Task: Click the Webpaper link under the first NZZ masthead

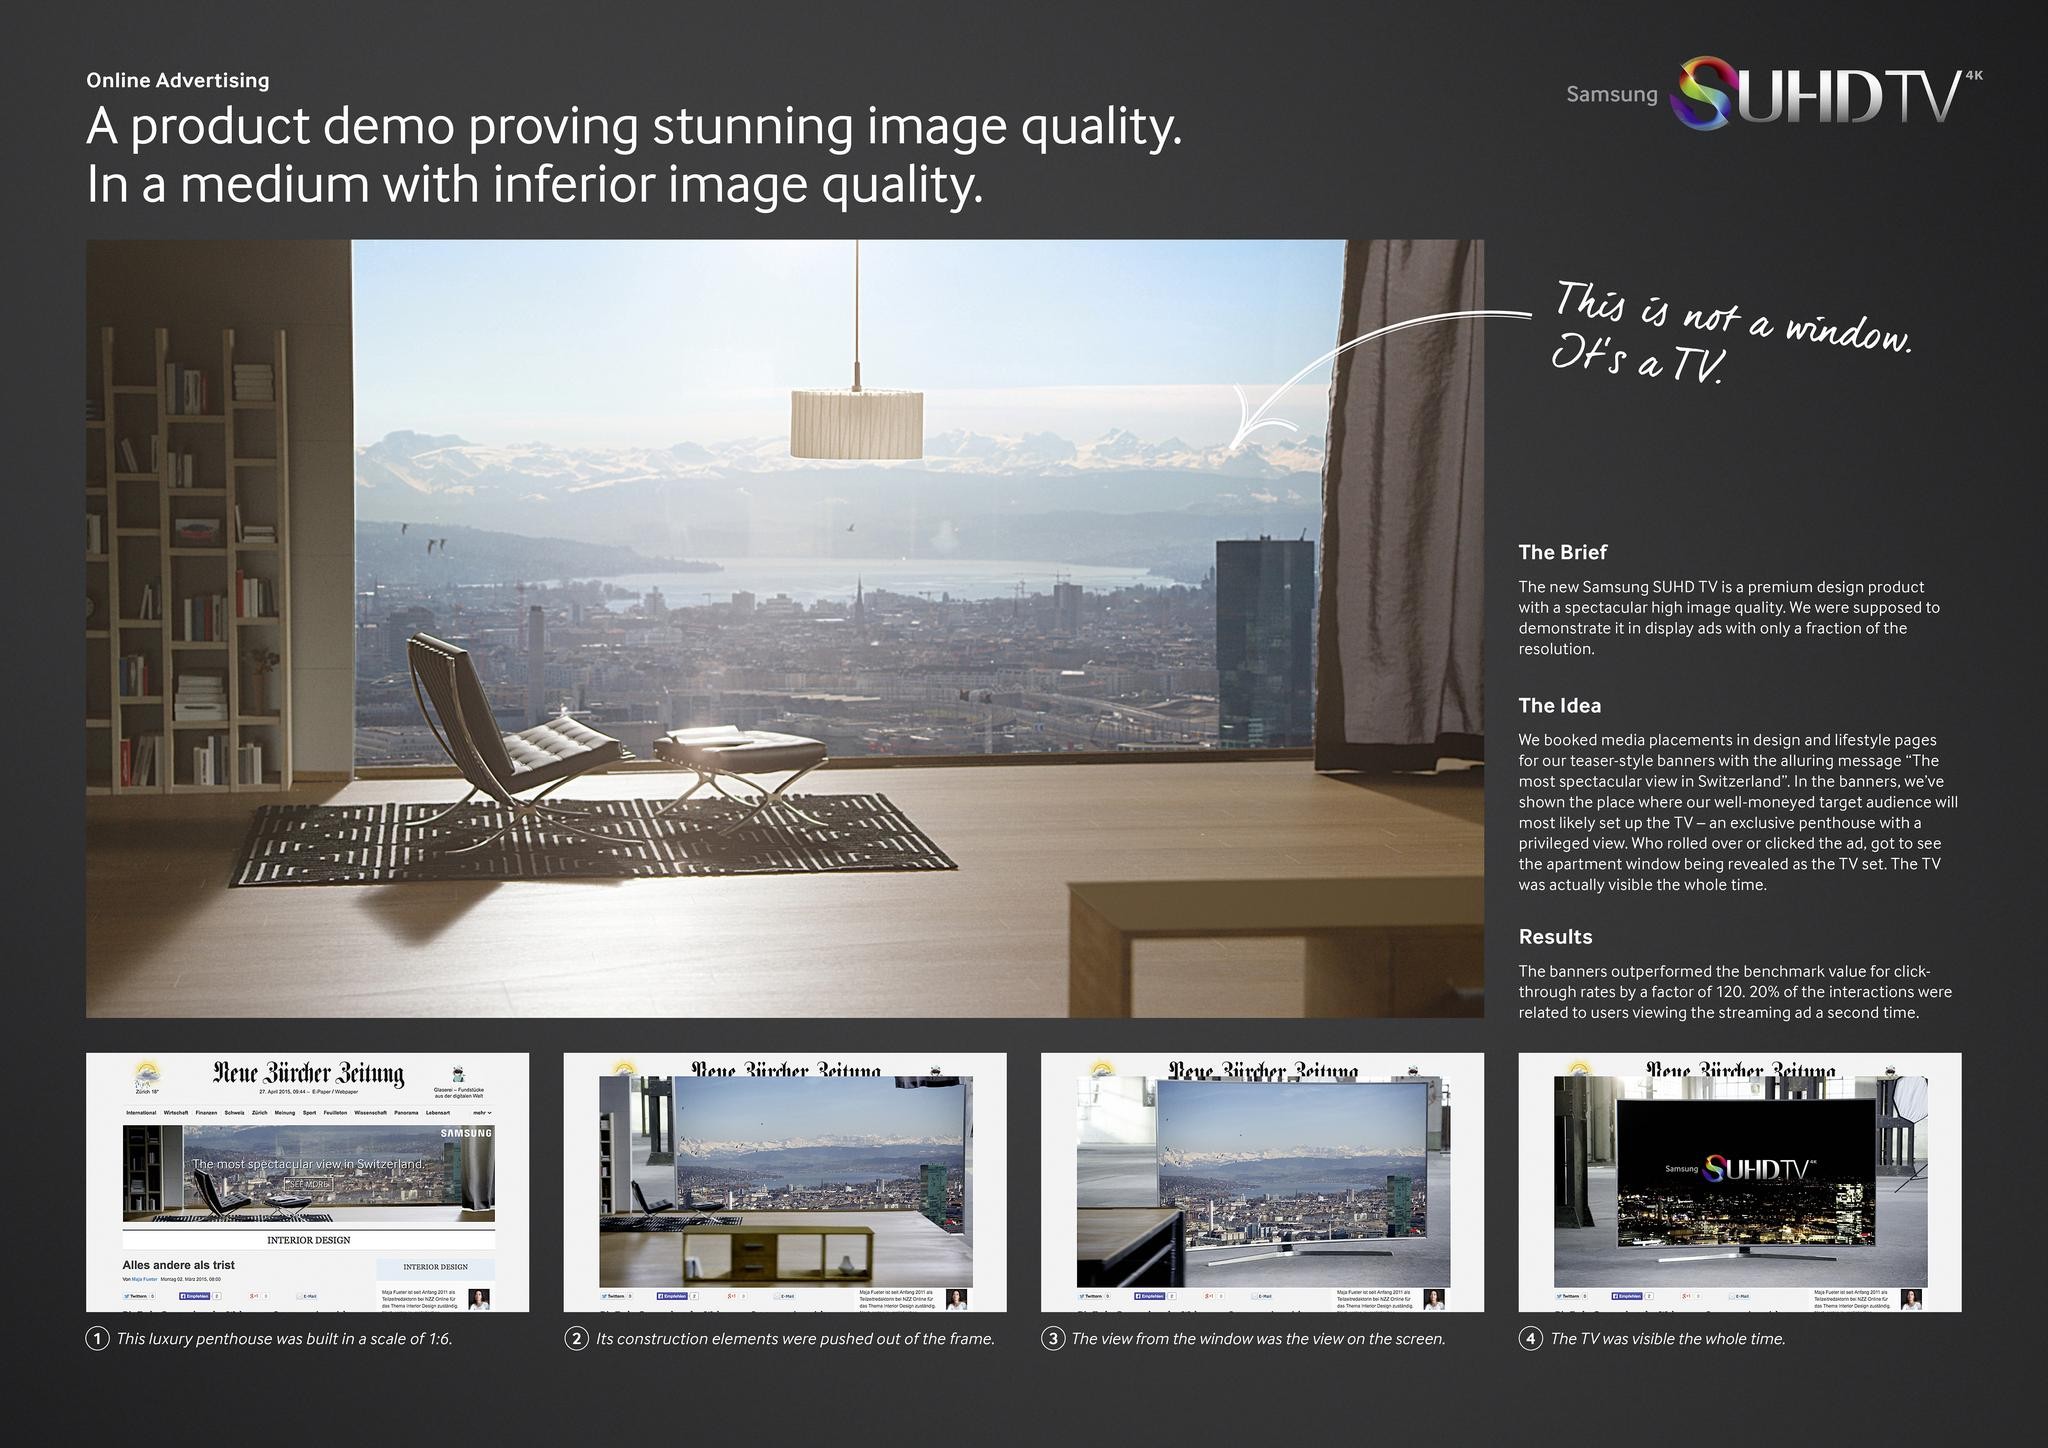Action: click(x=346, y=1092)
